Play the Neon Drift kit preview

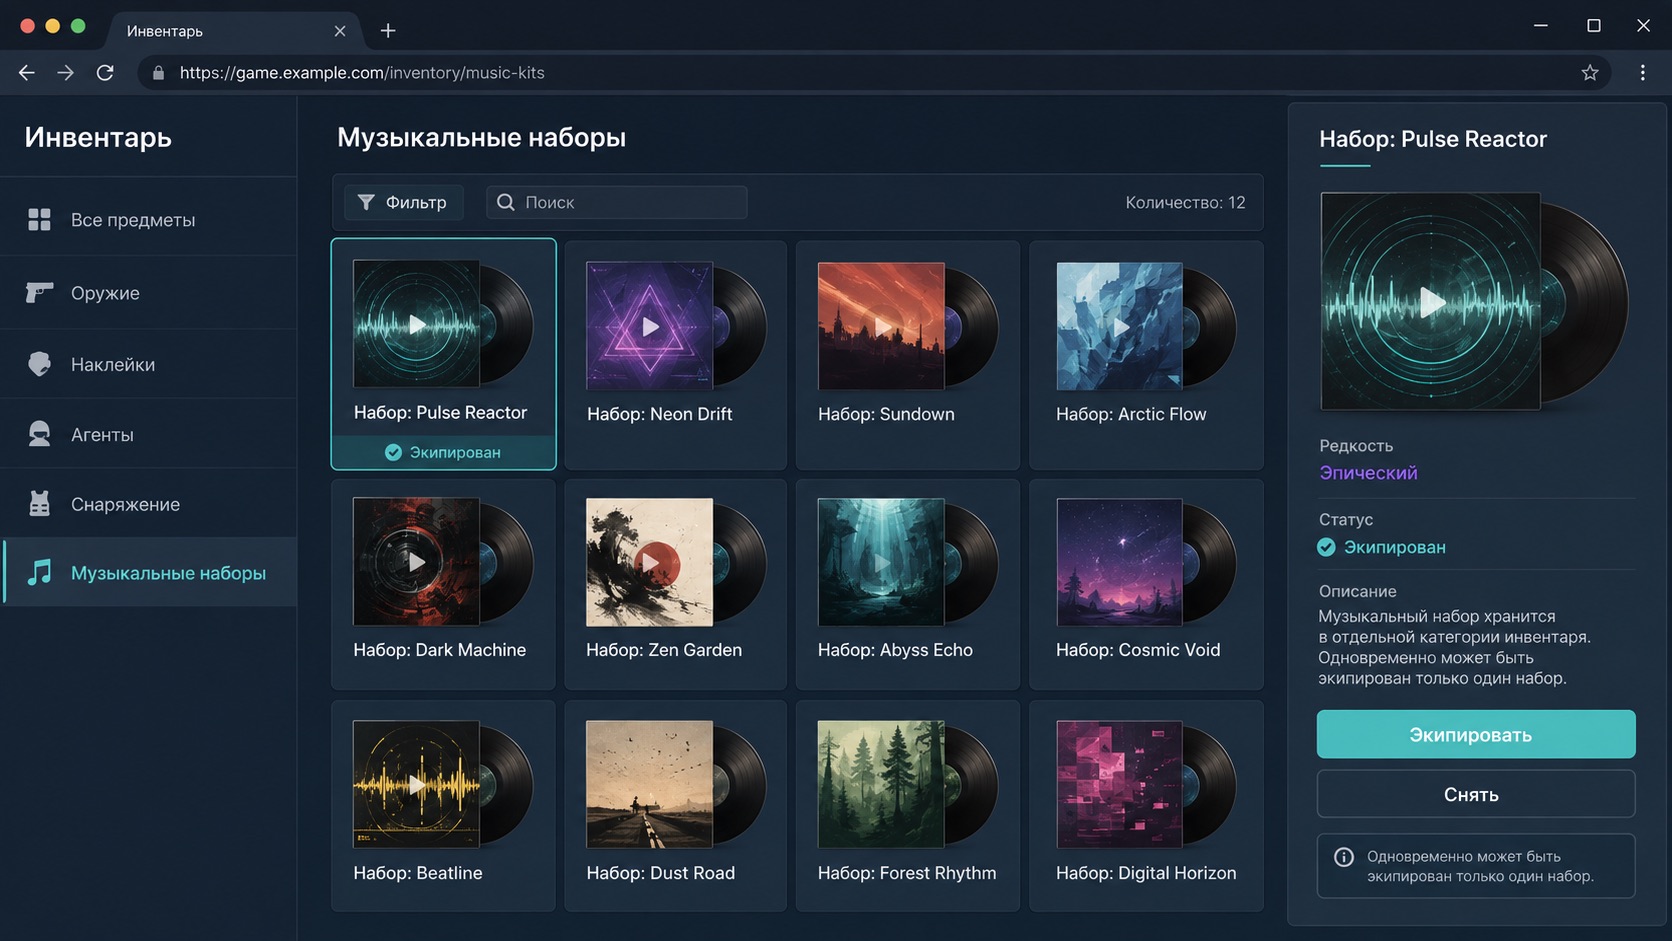coord(650,326)
